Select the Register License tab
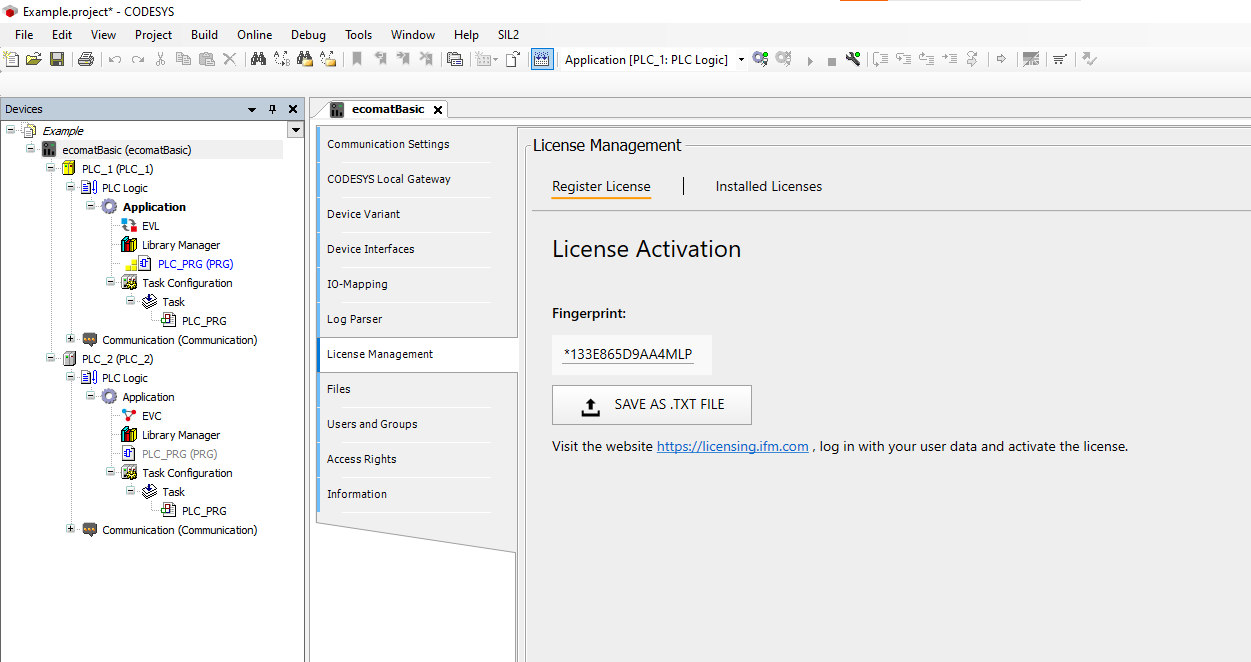 point(601,187)
